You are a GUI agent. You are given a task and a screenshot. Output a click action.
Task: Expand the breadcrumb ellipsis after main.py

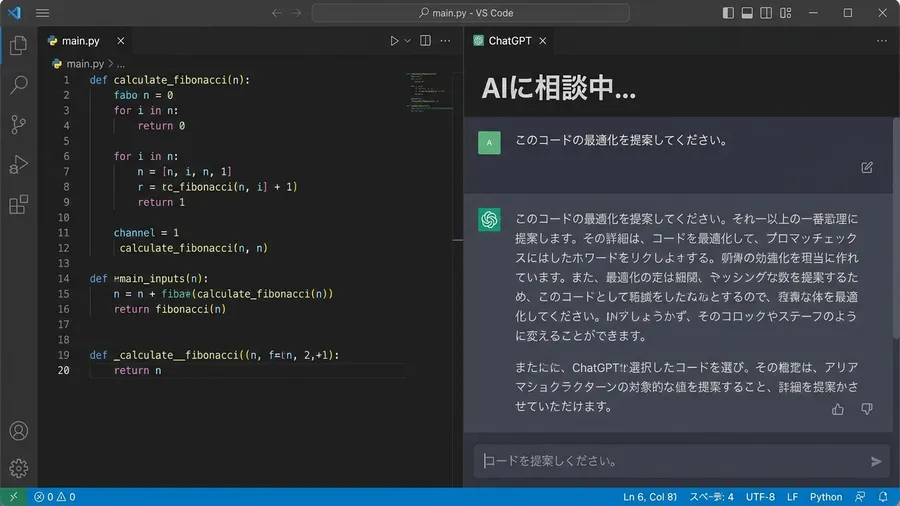(121, 64)
